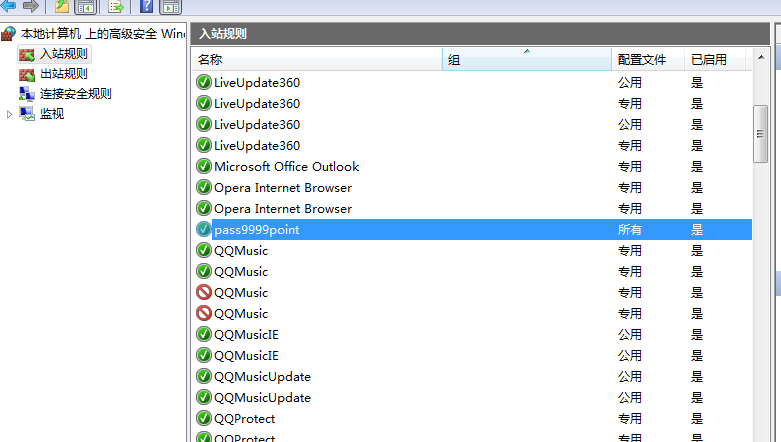
Task: Select 连接安全规则 in the tree
Action: (x=75, y=94)
